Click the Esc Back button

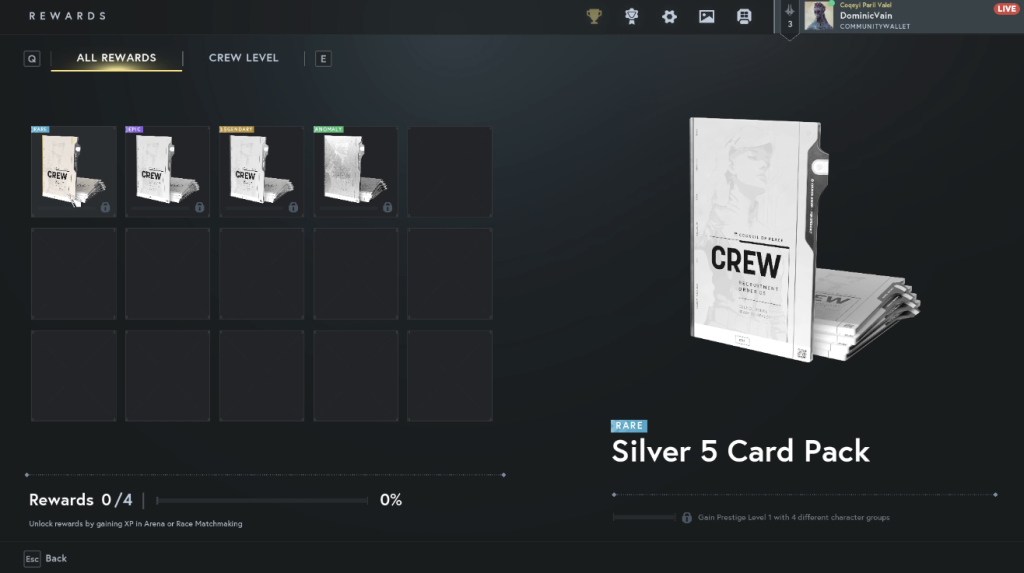pyautogui.click(x=46, y=559)
